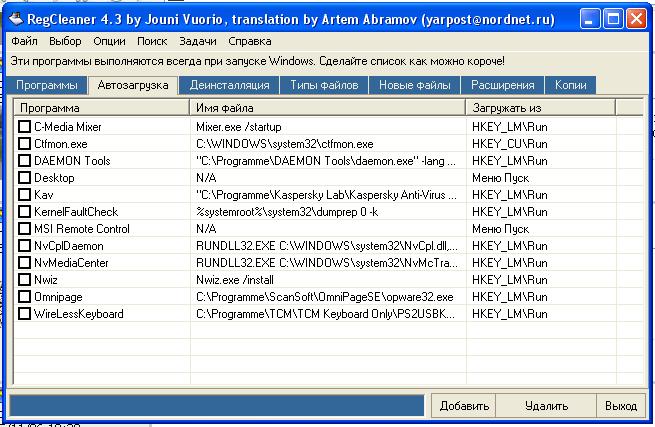Click the C:\WINDOWS\system32\ctfmon.exe path
The height and width of the screenshot is (427, 655).
click(x=284, y=144)
